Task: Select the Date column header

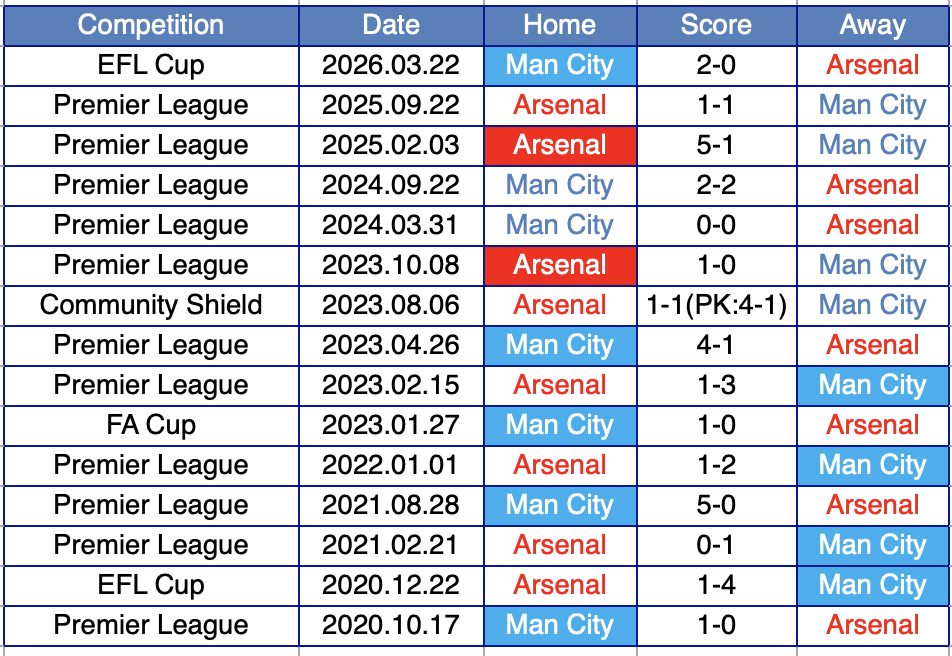Action: pyautogui.click(x=391, y=25)
